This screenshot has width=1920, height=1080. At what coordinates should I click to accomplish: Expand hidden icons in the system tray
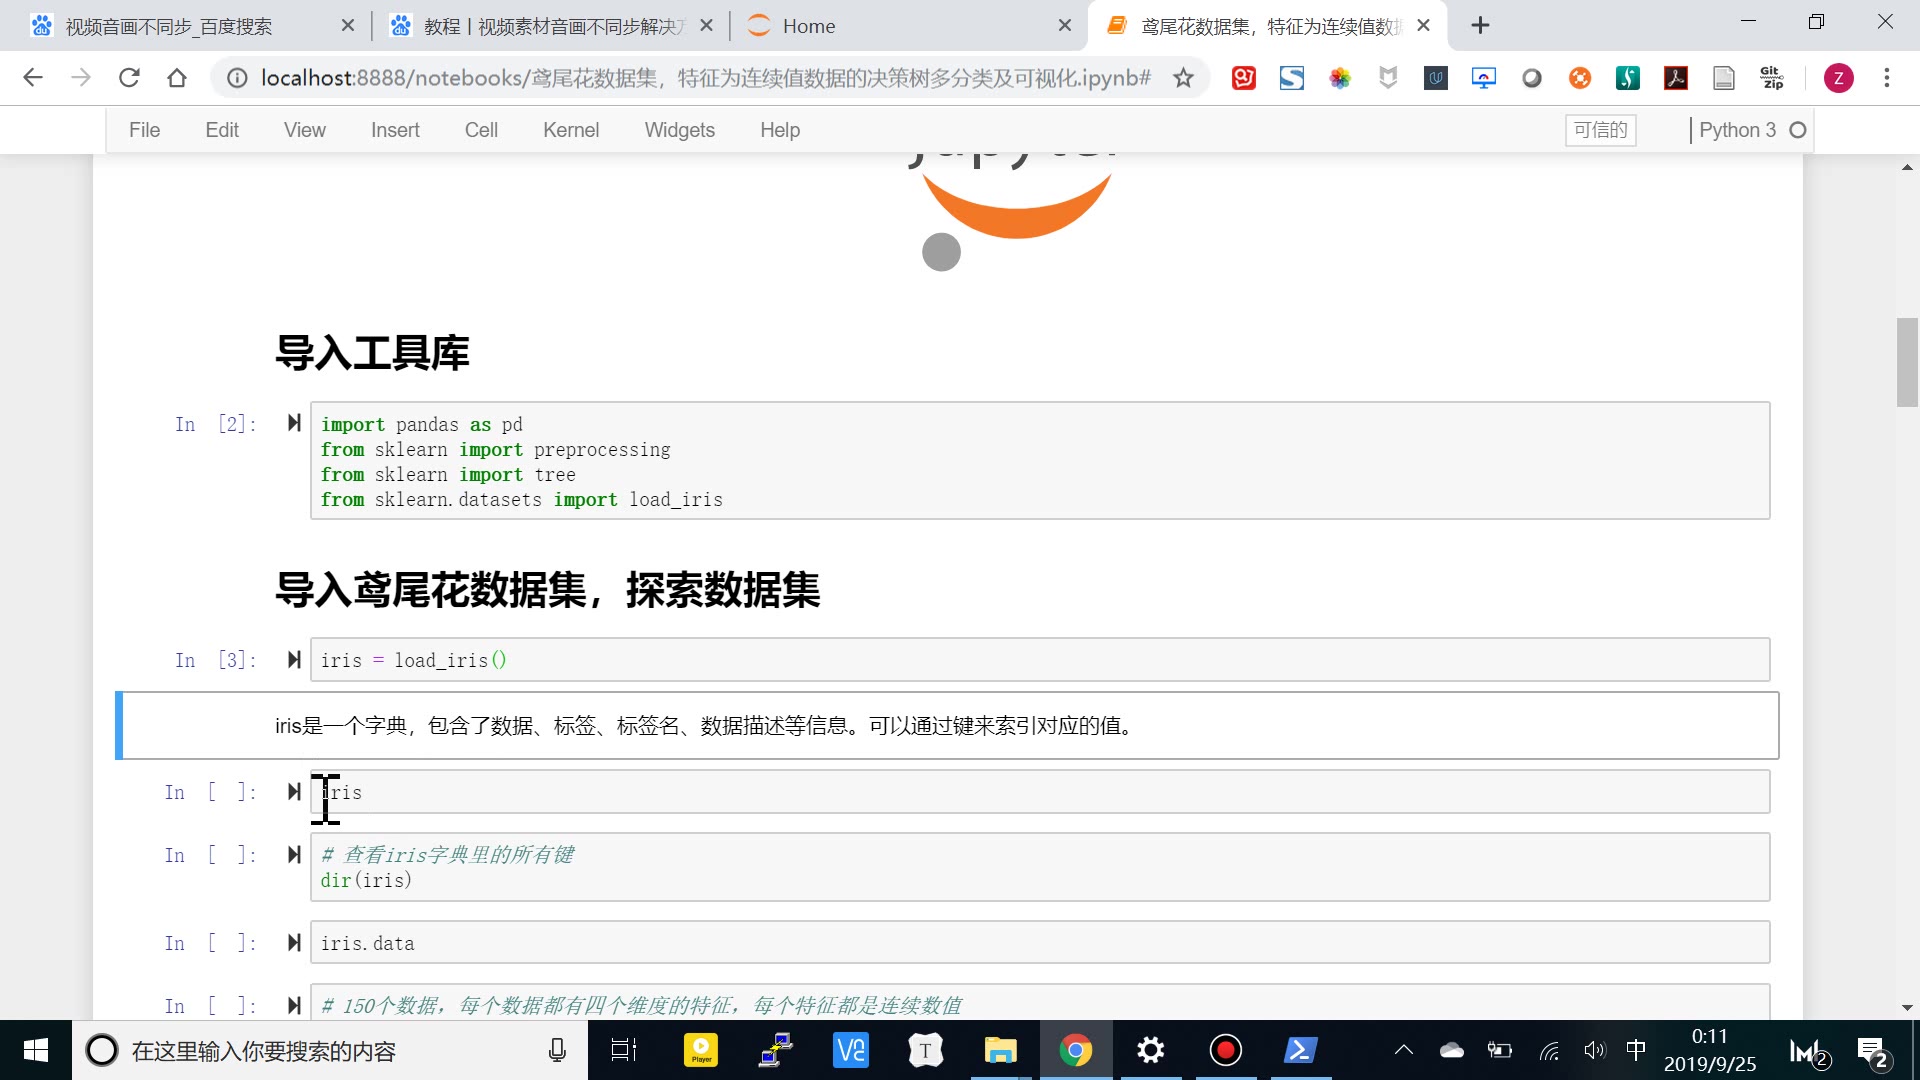click(x=1403, y=1050)
